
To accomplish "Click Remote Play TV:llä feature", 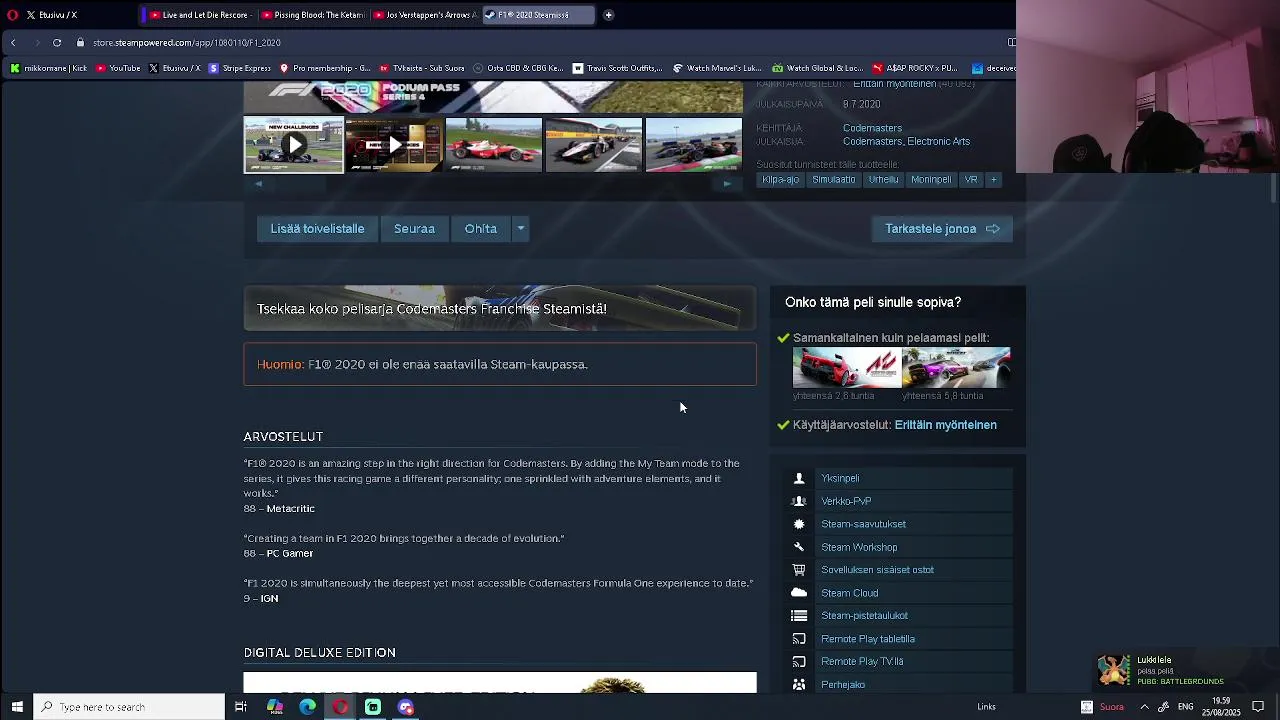I will pyautogui.click(x=897, y=661).
